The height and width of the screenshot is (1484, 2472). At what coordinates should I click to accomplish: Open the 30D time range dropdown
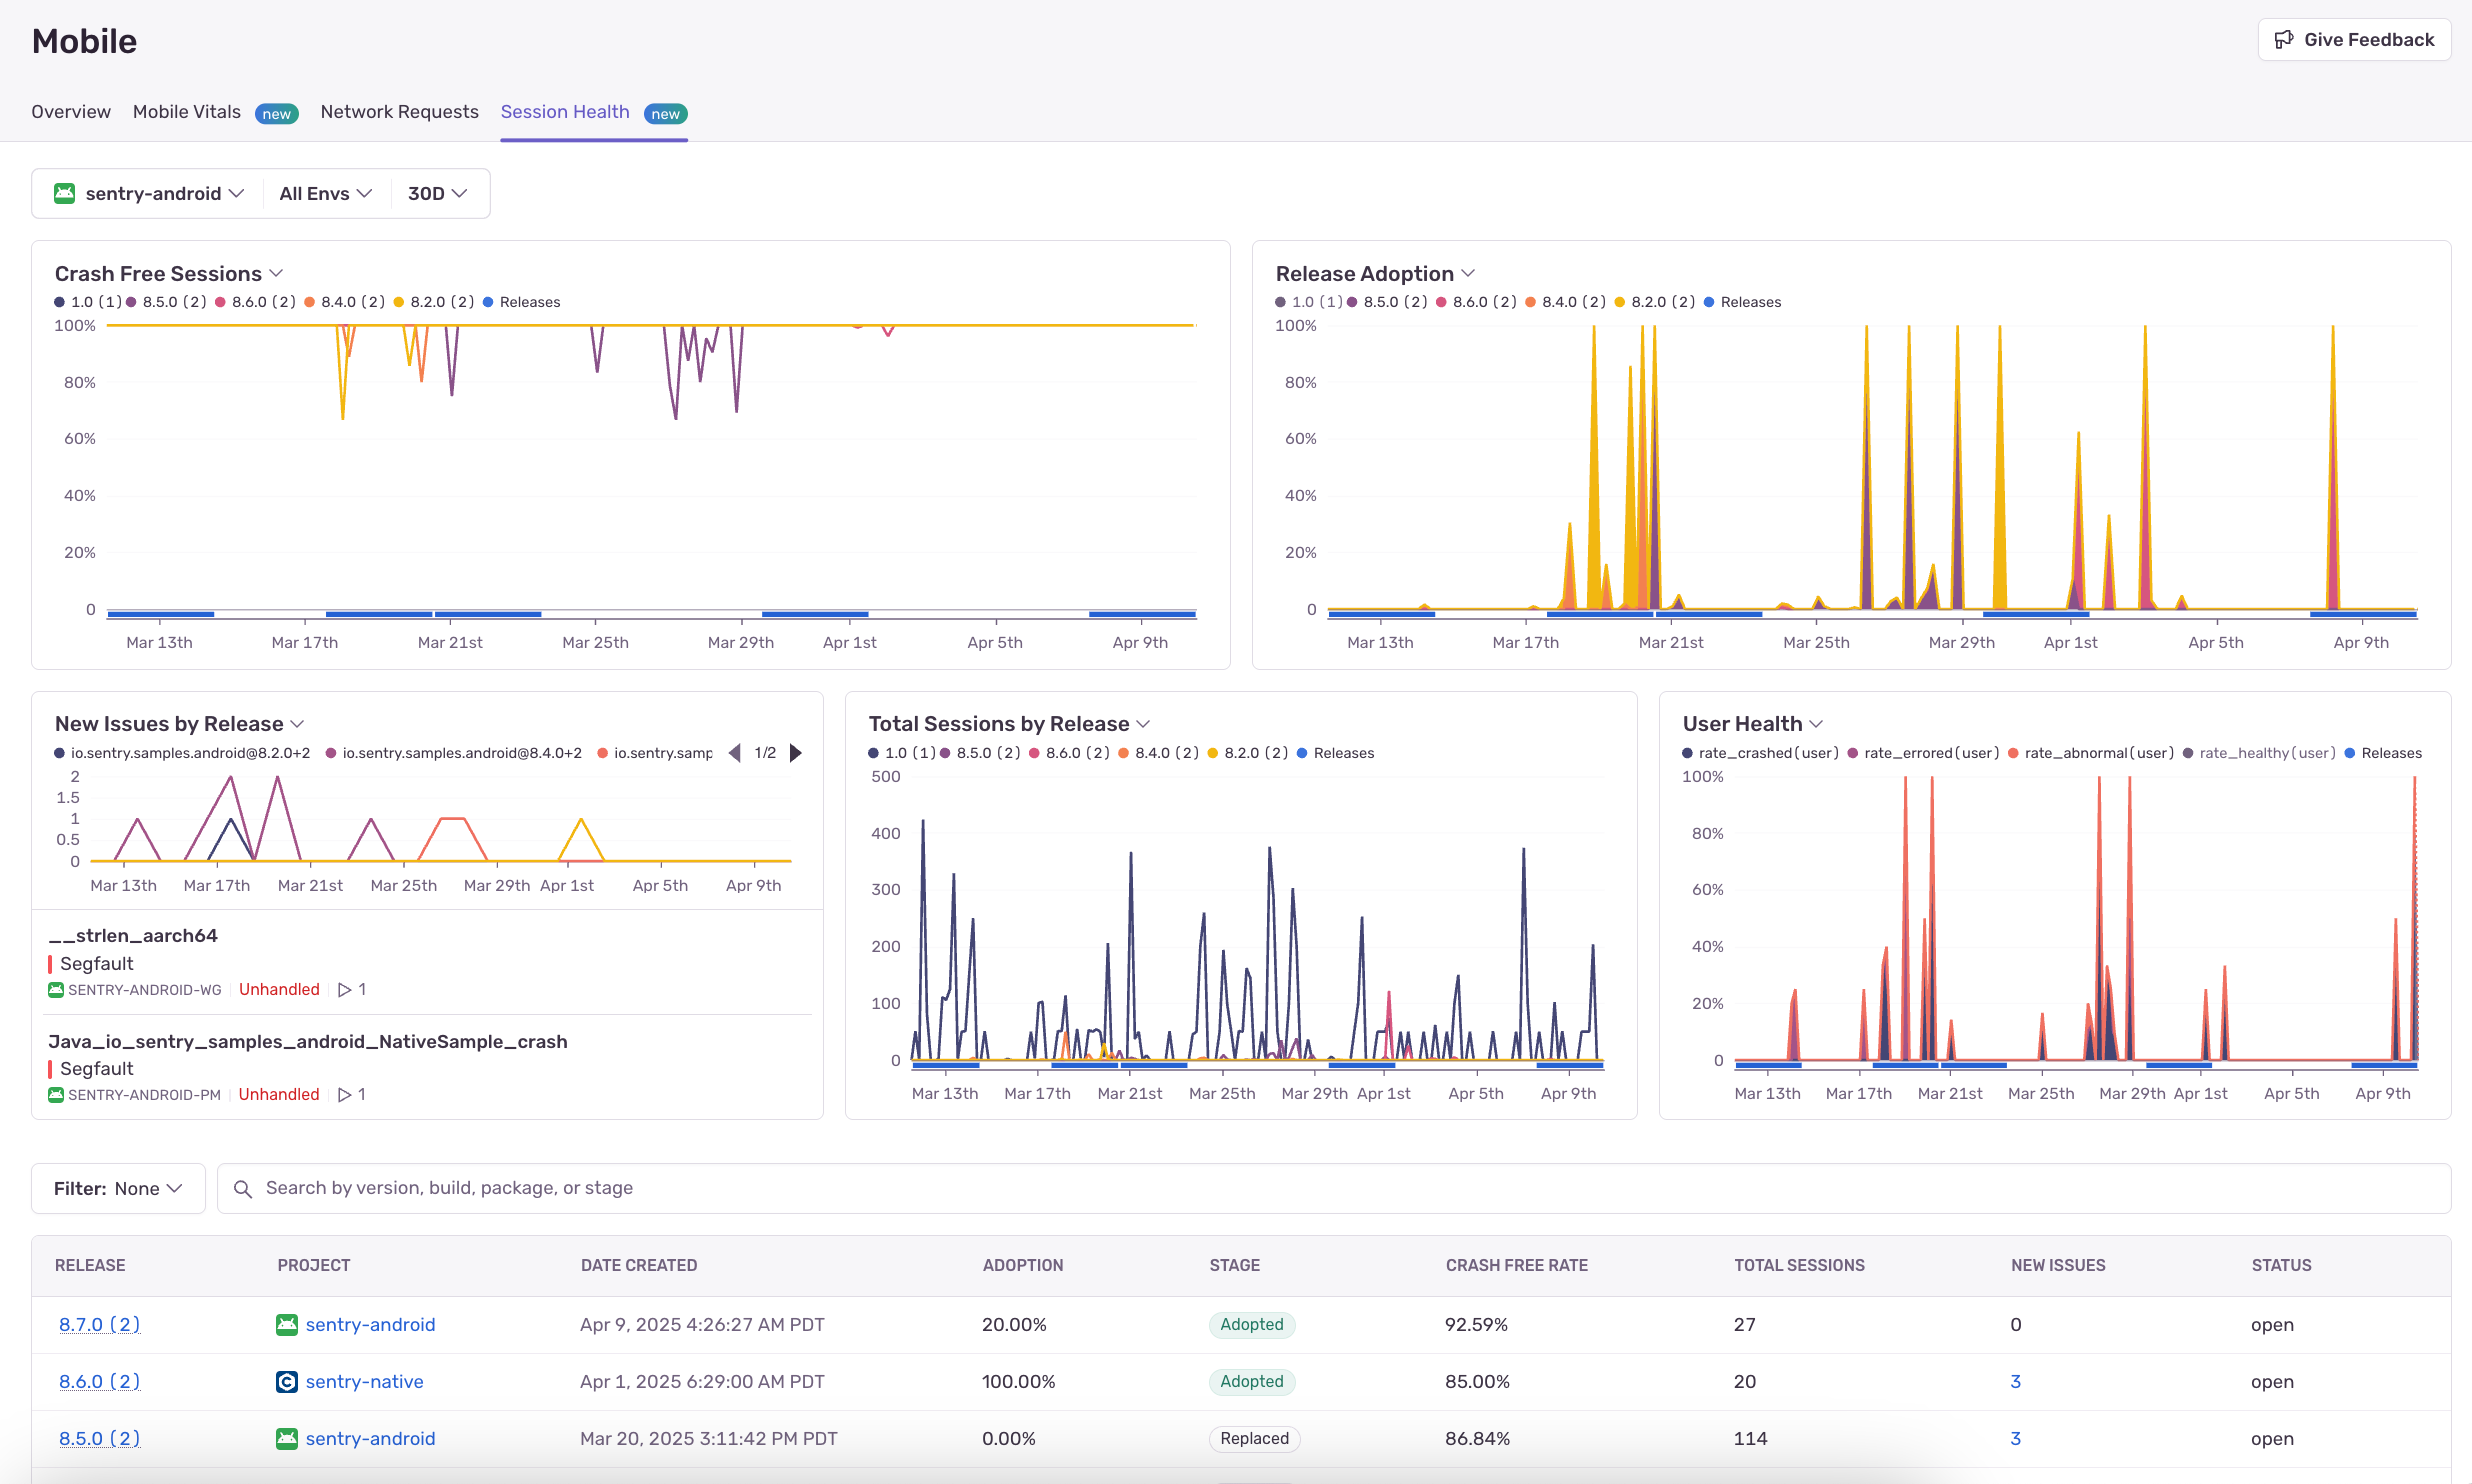coord(436,193)
